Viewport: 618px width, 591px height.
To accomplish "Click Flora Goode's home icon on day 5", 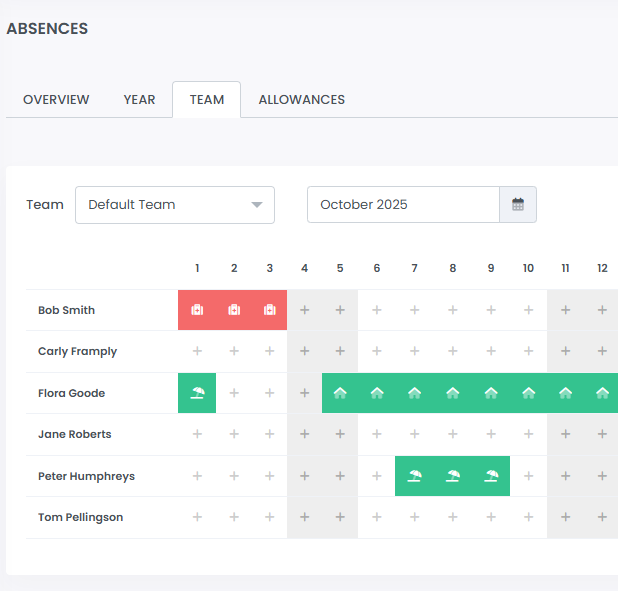I will click(x=340, y=393).
